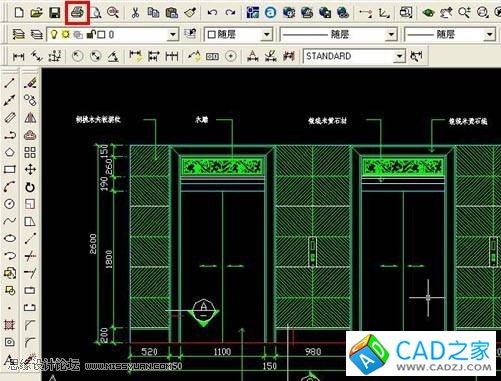Image resolution: width=501 pixels, height=381 pixels.
Task: Select the Arc draw tool
Action: (x=9, y=187)
